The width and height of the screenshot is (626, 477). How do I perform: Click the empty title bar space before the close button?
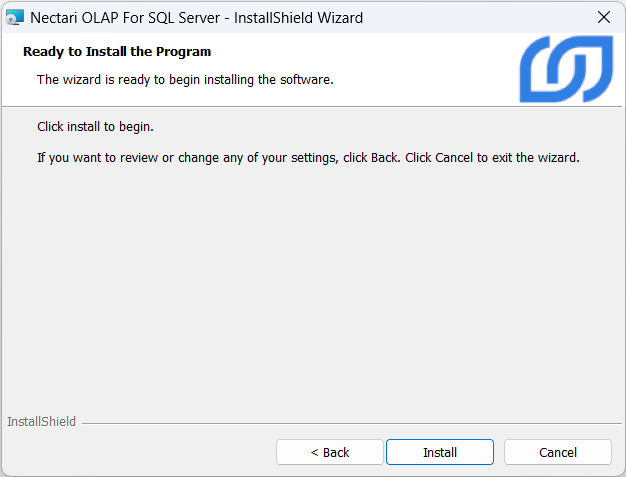pos(480,17)
